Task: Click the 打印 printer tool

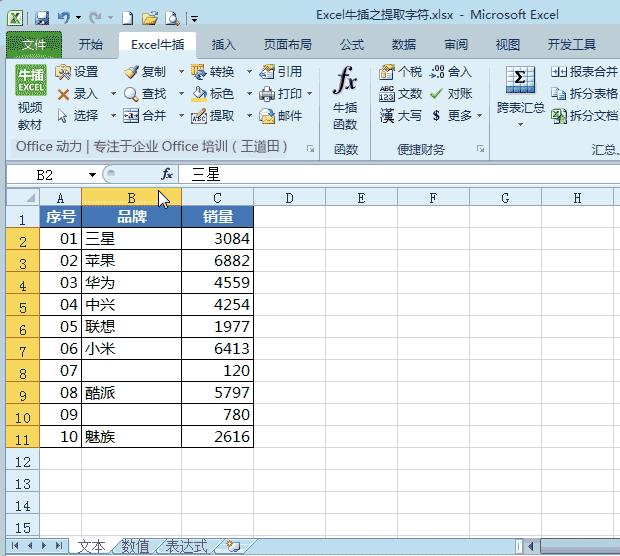Action: (x=281, y=94)
